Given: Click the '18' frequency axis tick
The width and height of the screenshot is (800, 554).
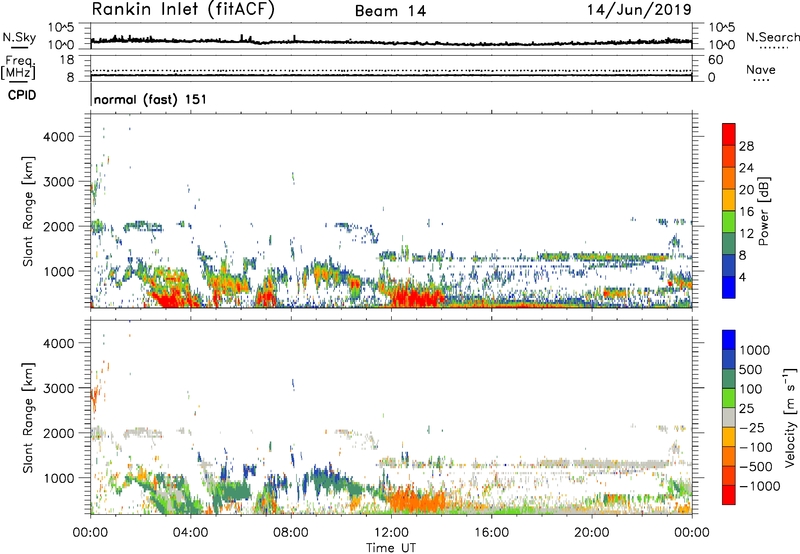Looking at the screenshot, I should (x=67, y=60).
